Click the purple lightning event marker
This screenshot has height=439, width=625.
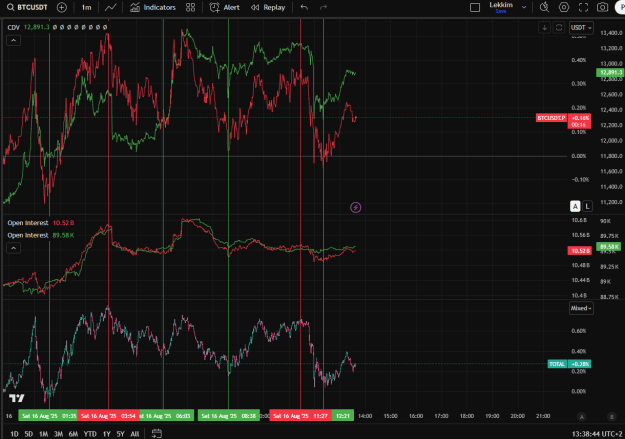point(356,207)
